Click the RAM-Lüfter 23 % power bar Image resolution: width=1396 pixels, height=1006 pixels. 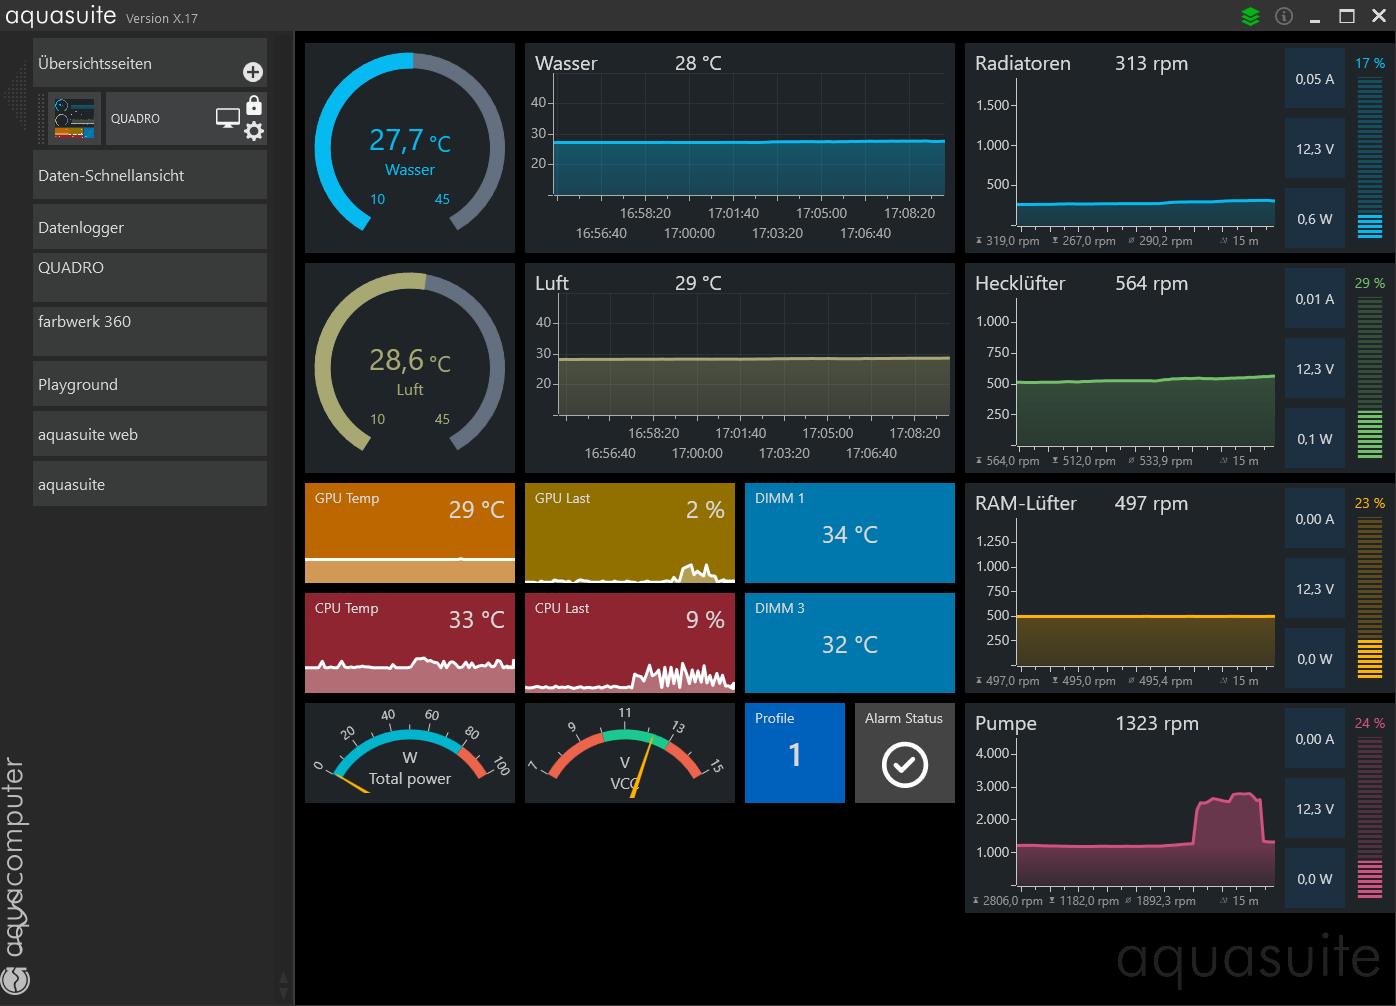[x=1370, y=597]
